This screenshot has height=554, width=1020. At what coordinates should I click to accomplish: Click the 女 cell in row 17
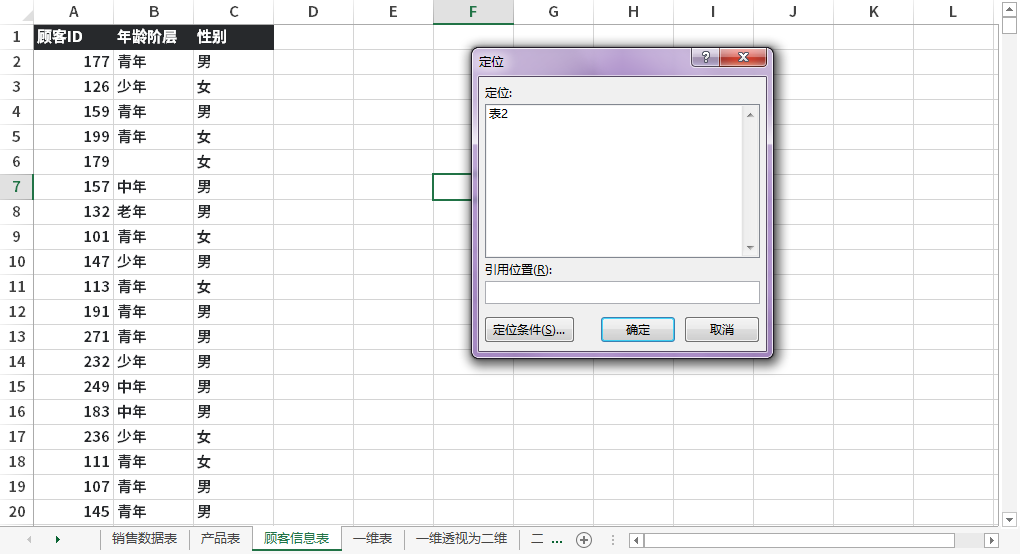coord(234,437)
